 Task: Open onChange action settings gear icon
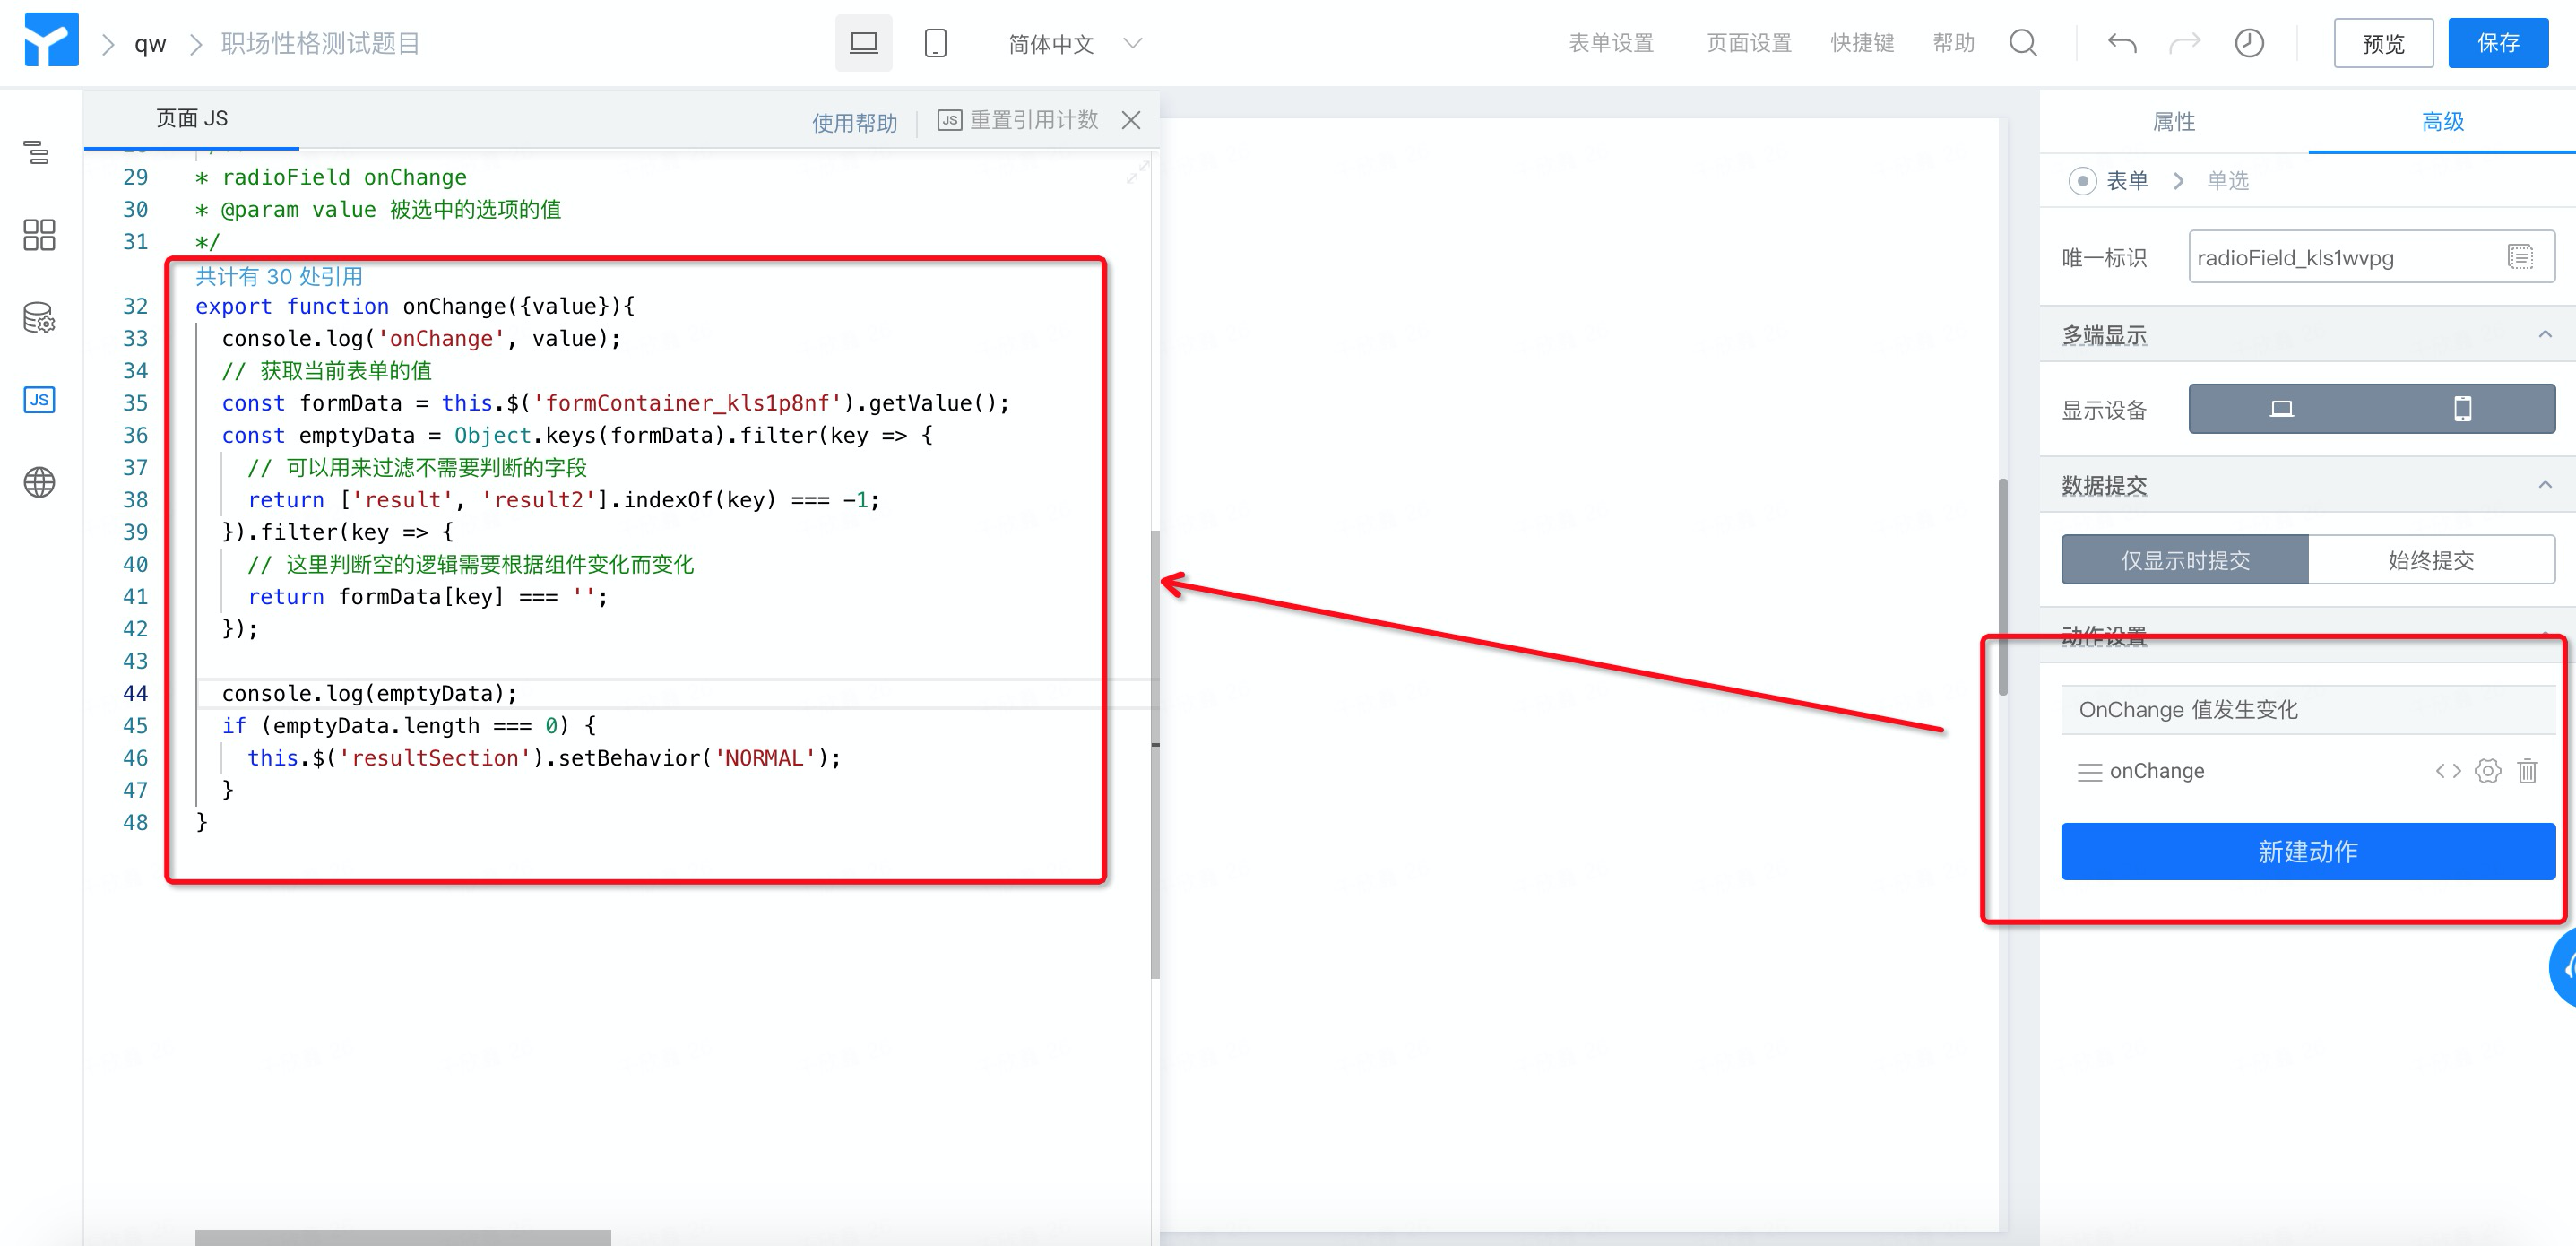pos(2487,771)
